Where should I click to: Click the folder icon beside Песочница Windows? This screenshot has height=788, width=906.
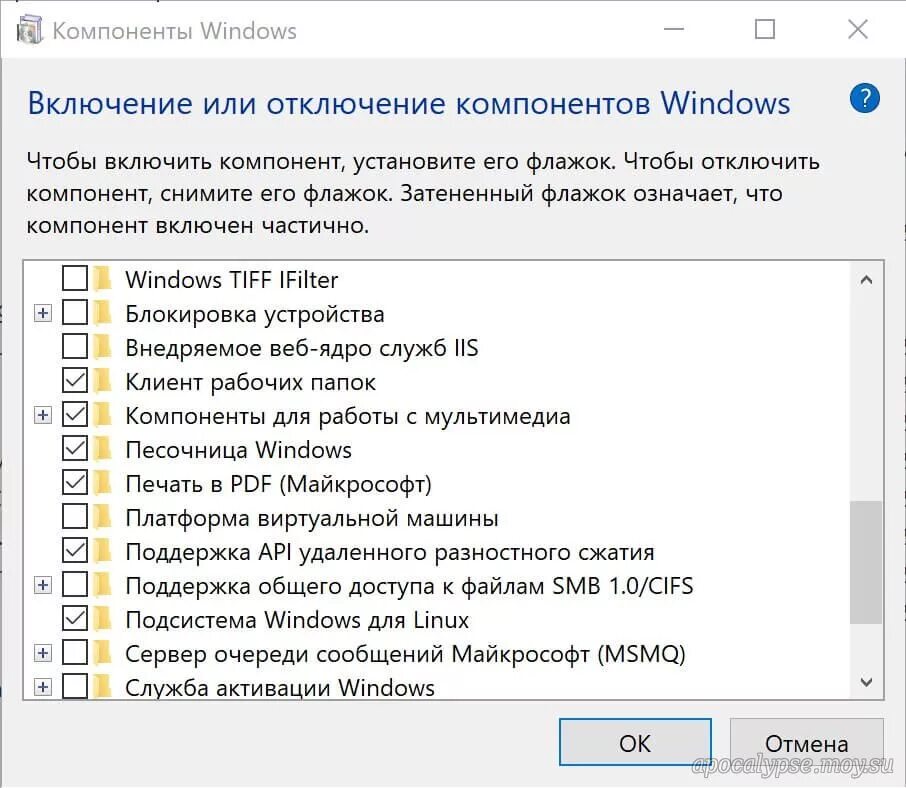[102, 449]
